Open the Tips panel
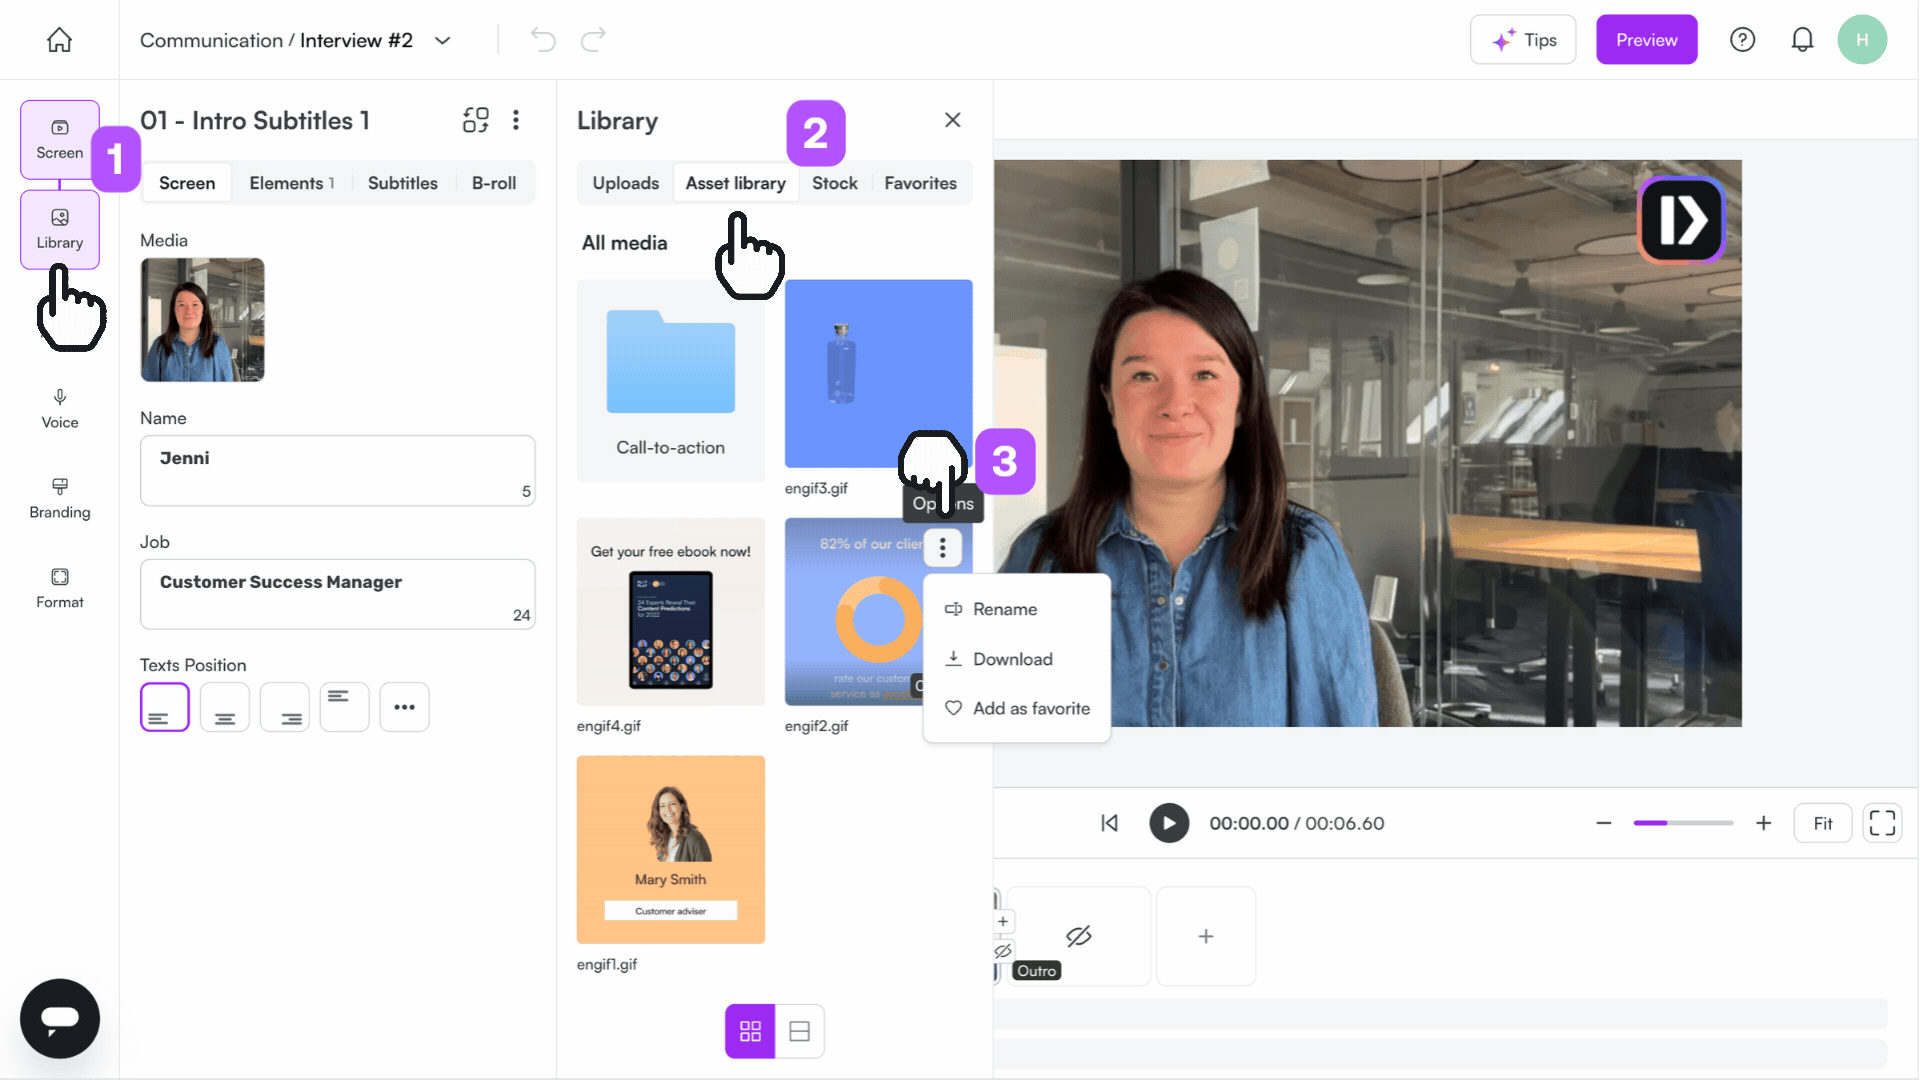 pos(1523,40)
